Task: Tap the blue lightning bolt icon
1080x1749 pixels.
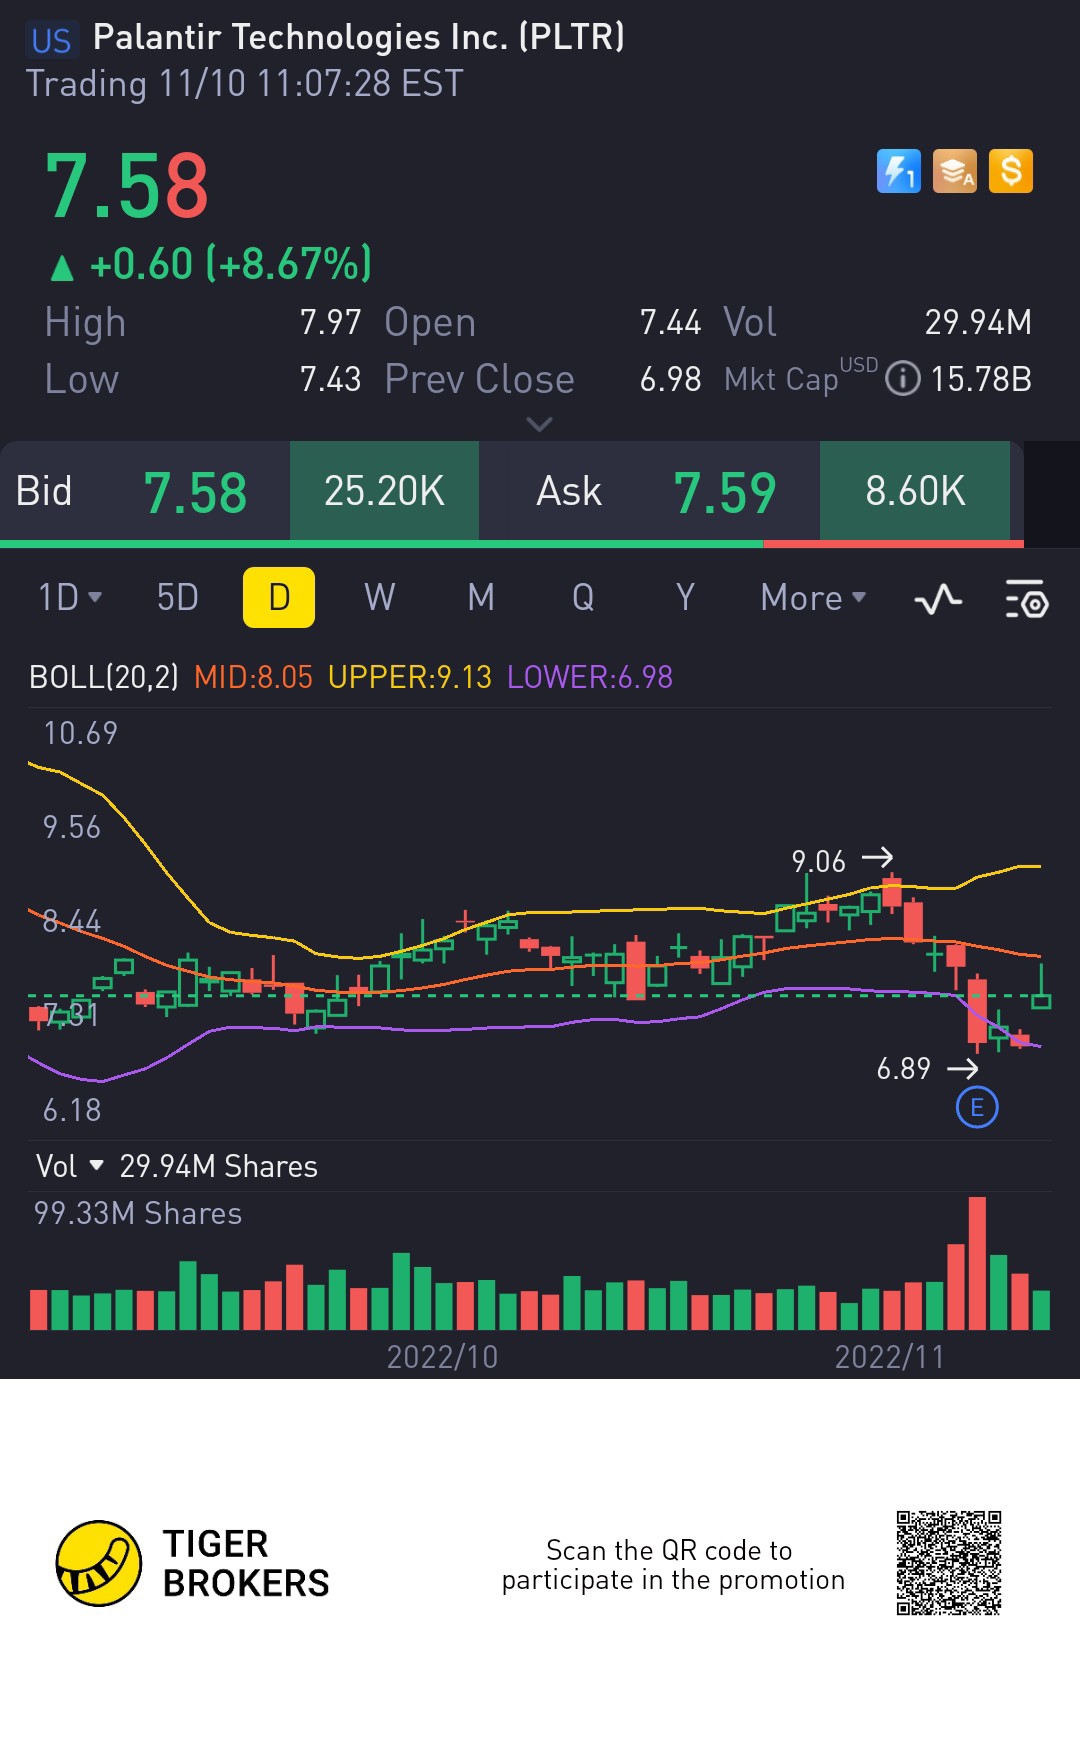Action: [898, 171]
